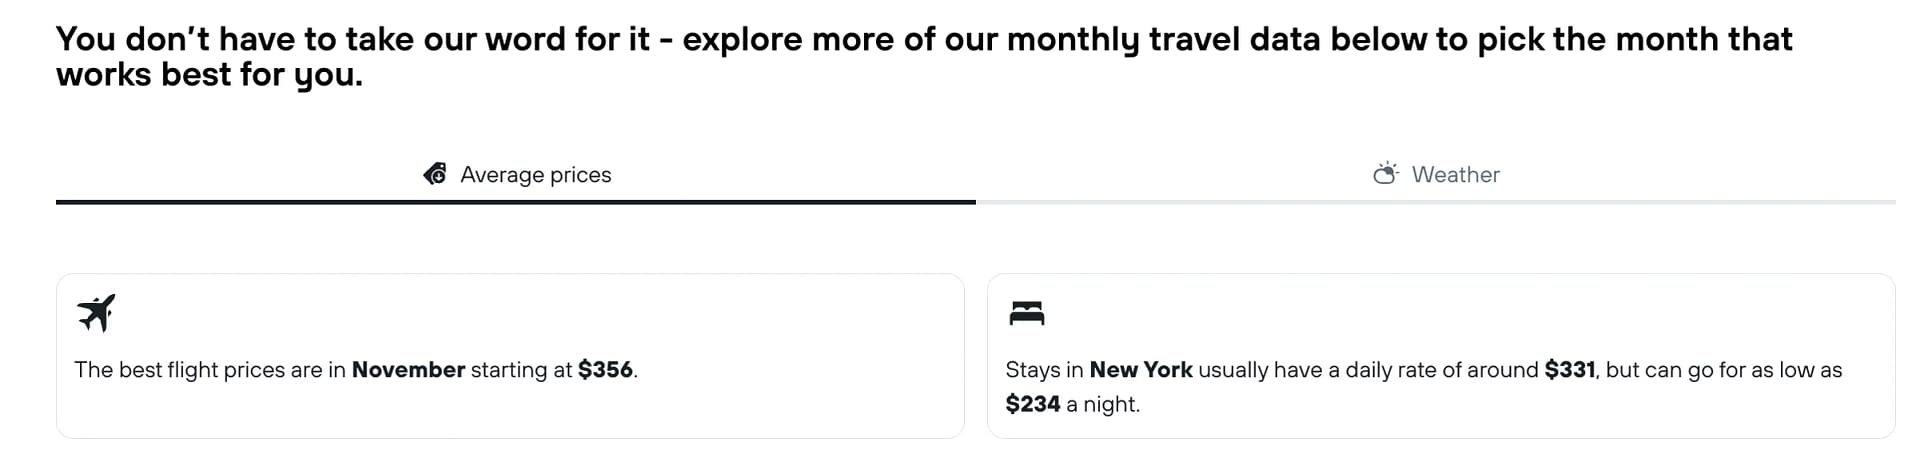
Task: Open the best flight prices card
Action: click(x=510, y=356)
